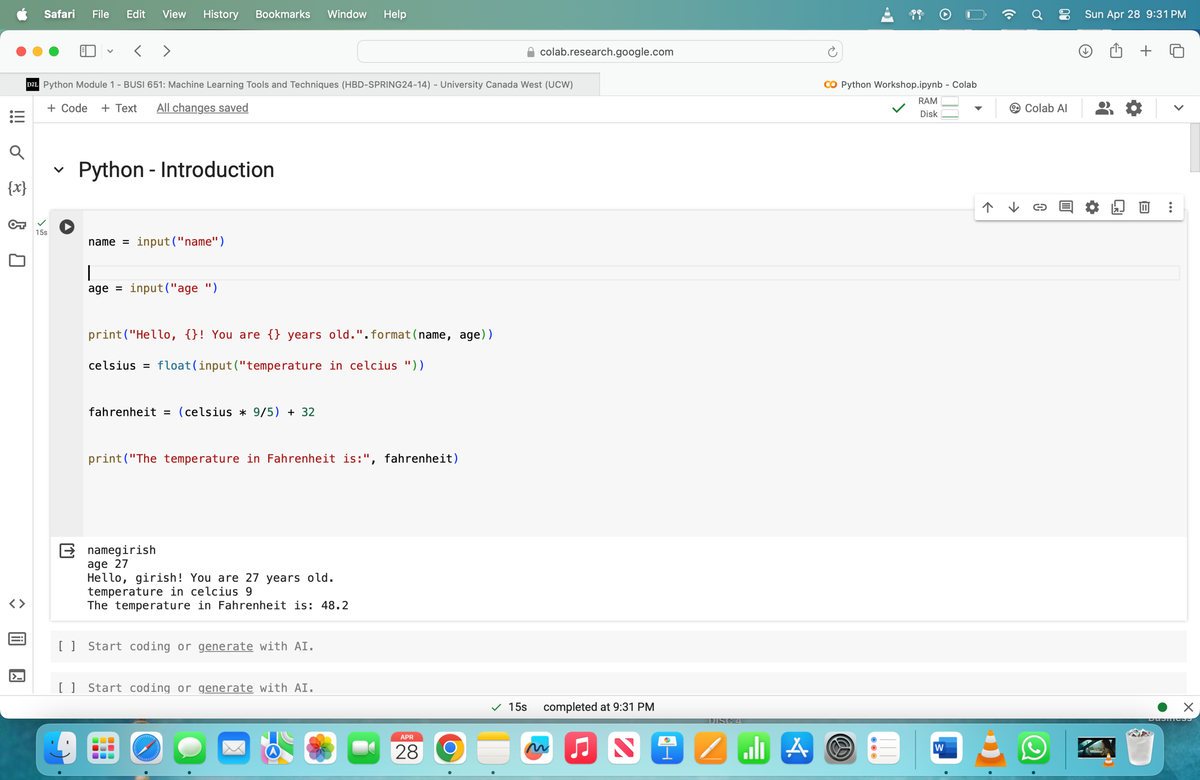Open the History menu
Screen dimensions: 1200x780
click(221, 14)
